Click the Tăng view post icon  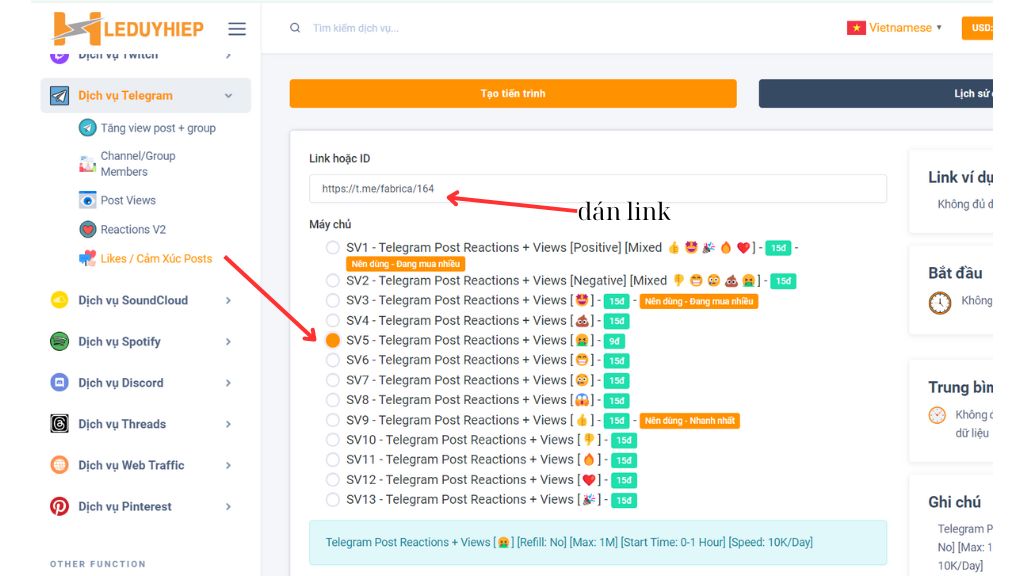click(88, 127)
